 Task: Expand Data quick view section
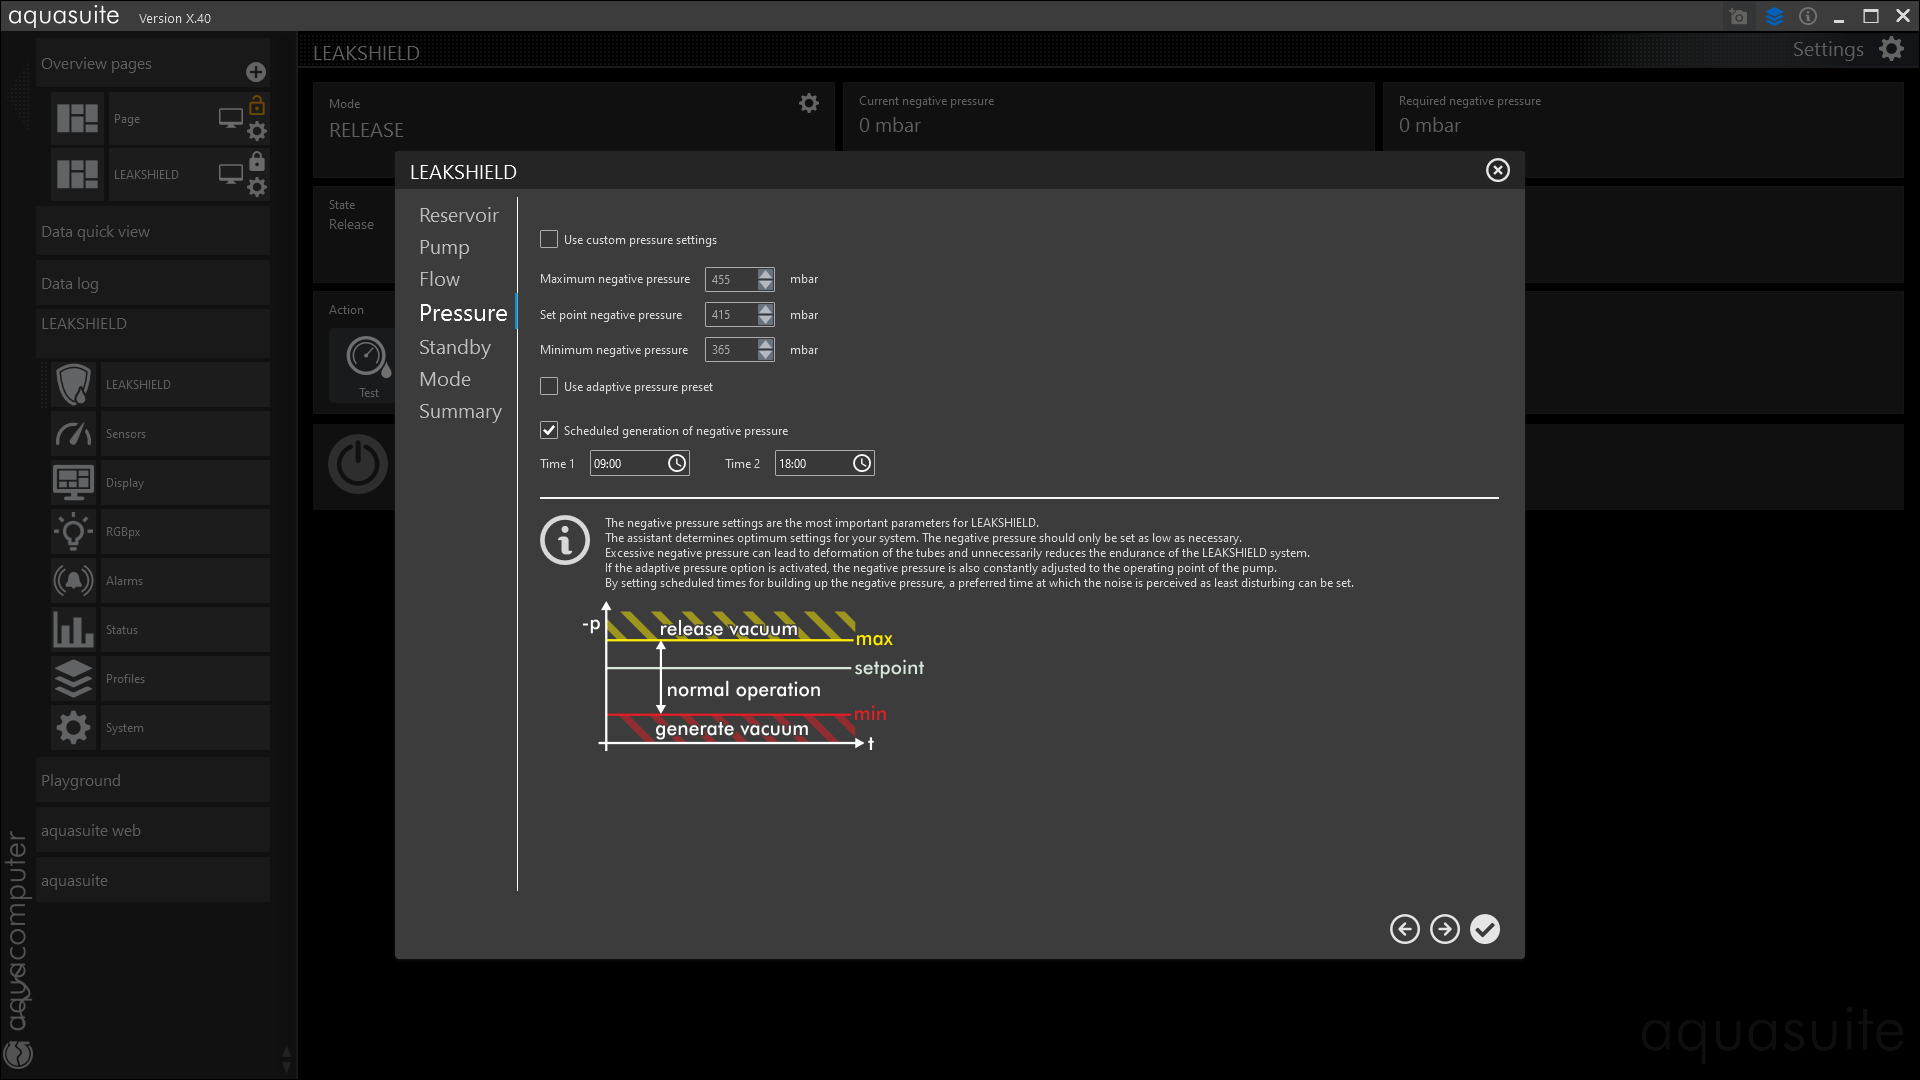pyautogui.click(x=152, y=232)
